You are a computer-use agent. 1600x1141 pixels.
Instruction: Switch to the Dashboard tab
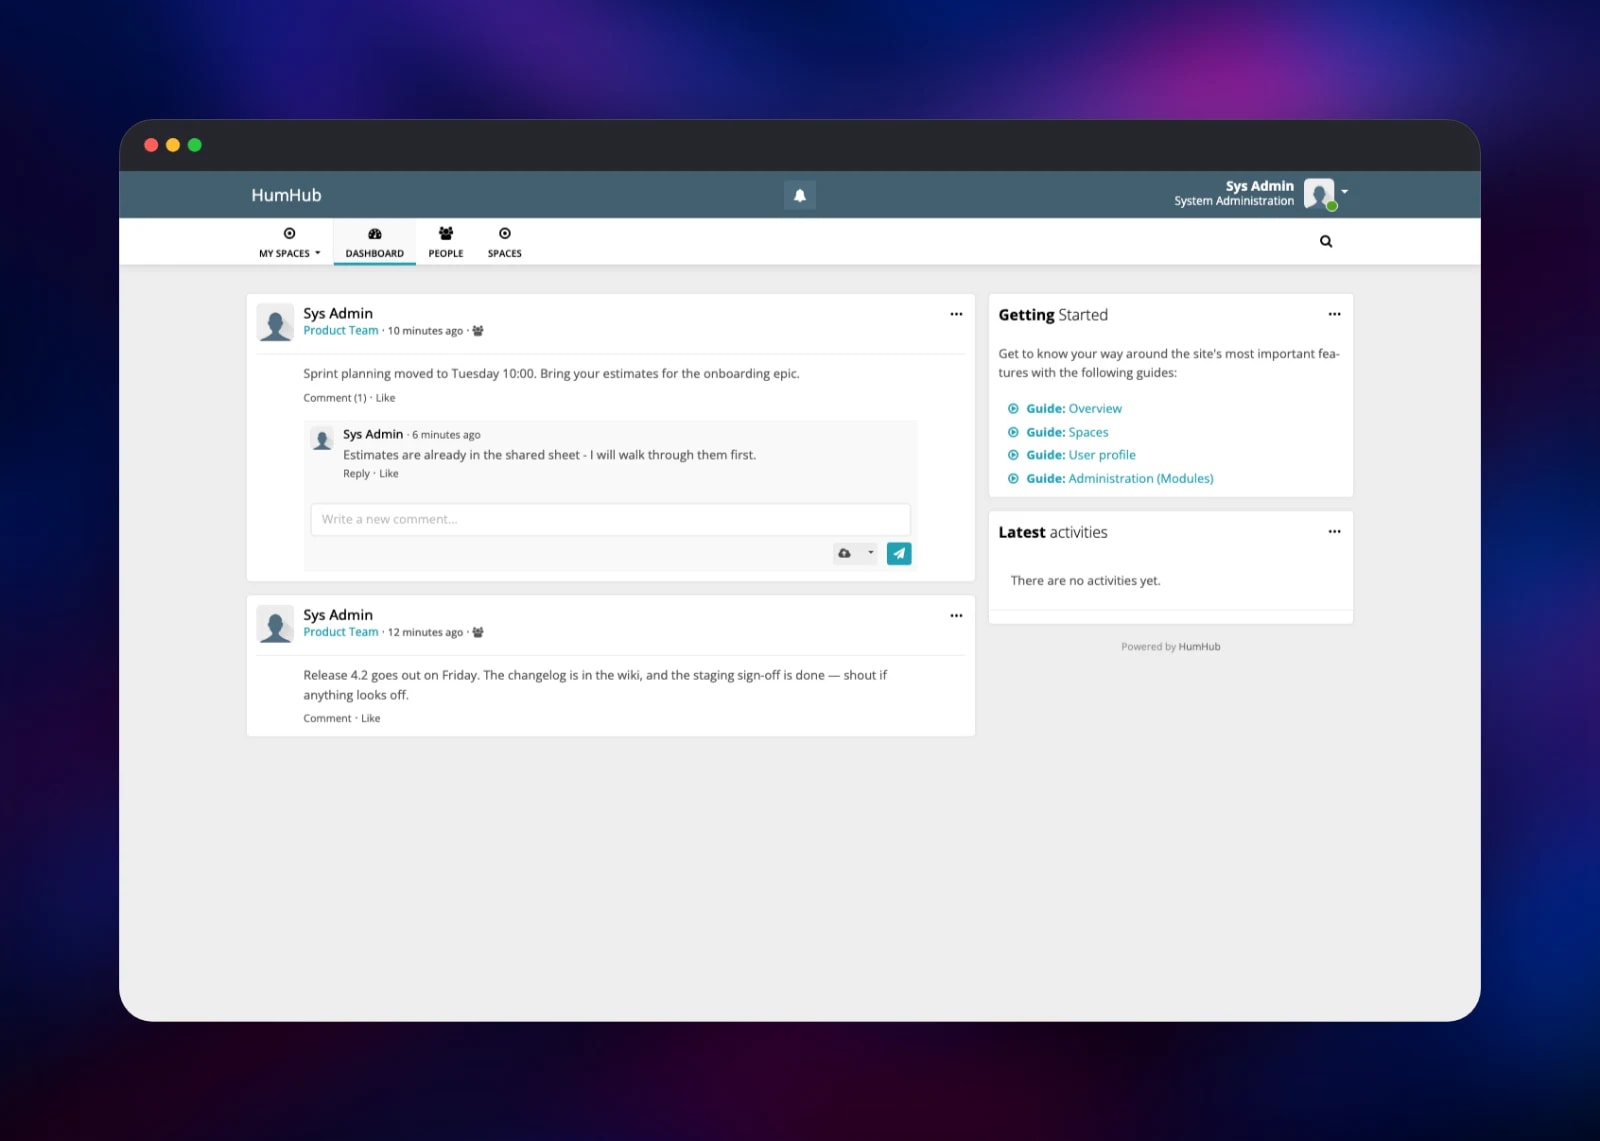point(375,242)
